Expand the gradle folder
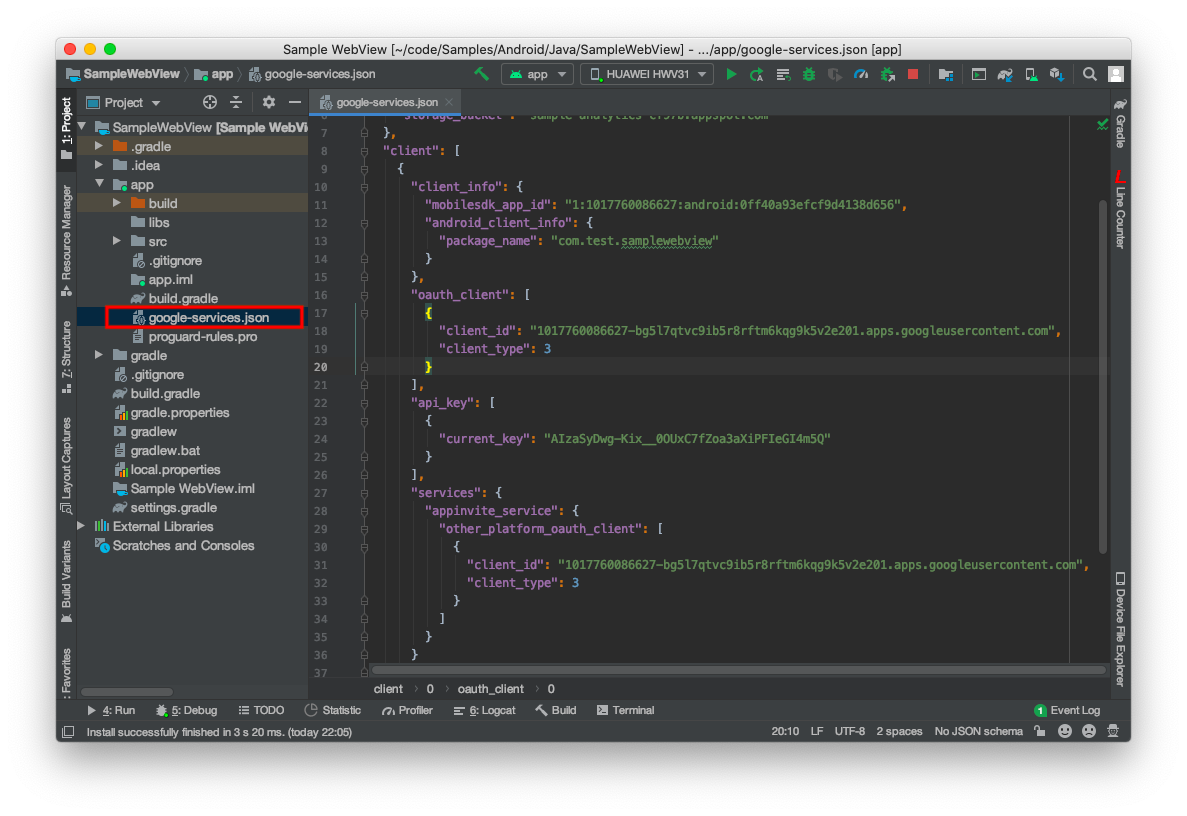This screenshot has width=1187, height=816. click(98, 354)
